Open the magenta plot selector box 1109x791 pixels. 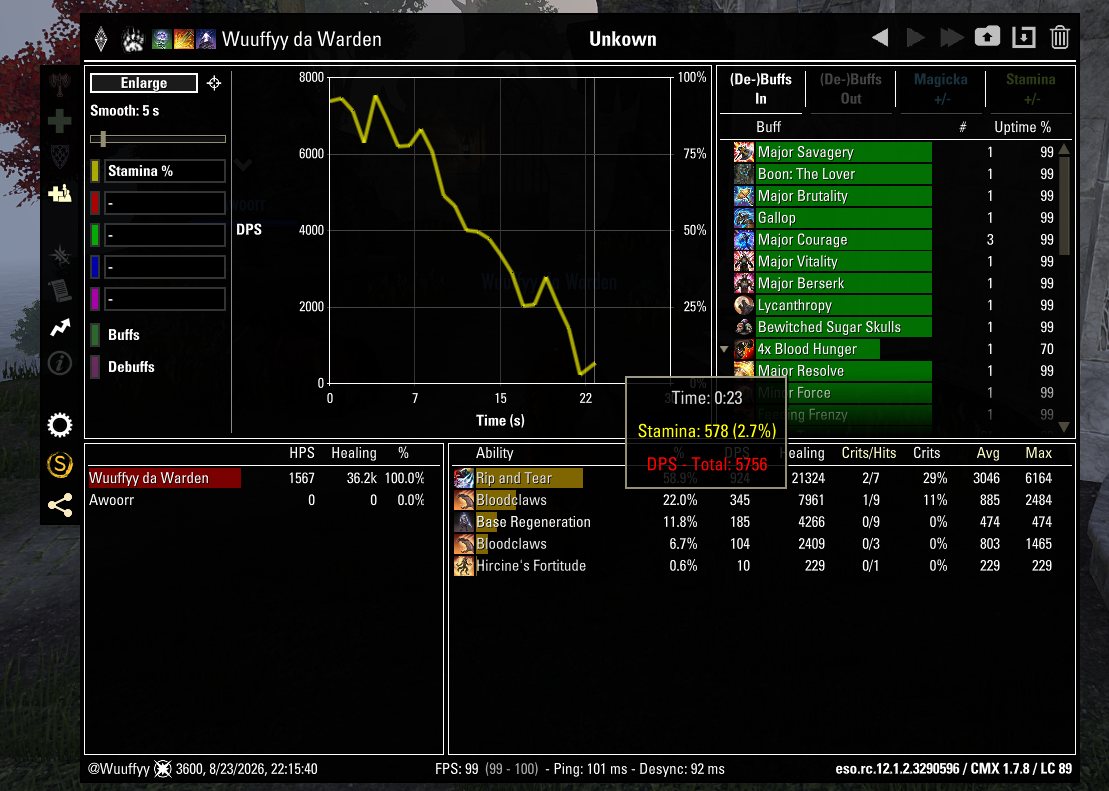tap(165, 299)
